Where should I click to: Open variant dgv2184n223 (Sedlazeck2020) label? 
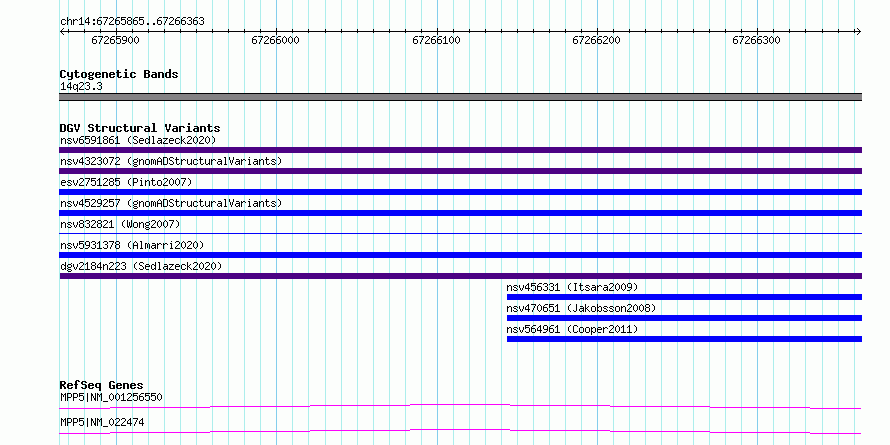[x=141, y=266]
